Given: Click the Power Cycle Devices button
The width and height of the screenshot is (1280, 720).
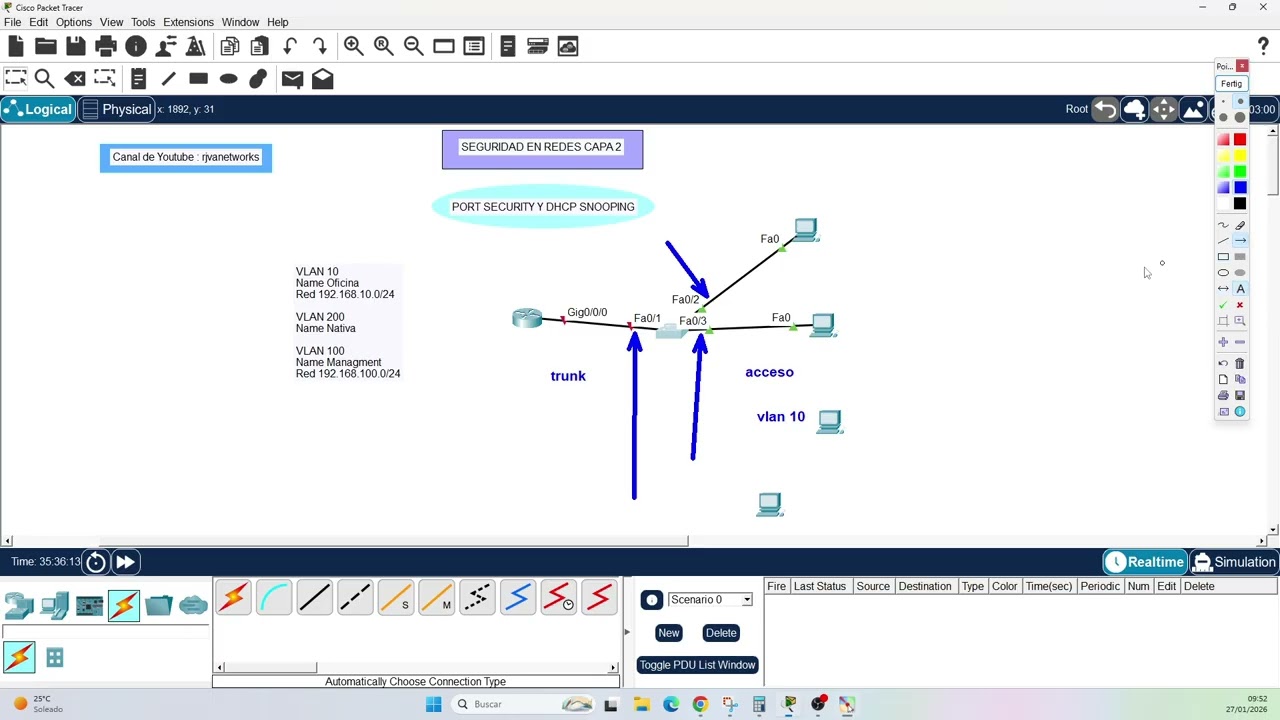Looking at the screenshot, I should click(x=96, y=562).
